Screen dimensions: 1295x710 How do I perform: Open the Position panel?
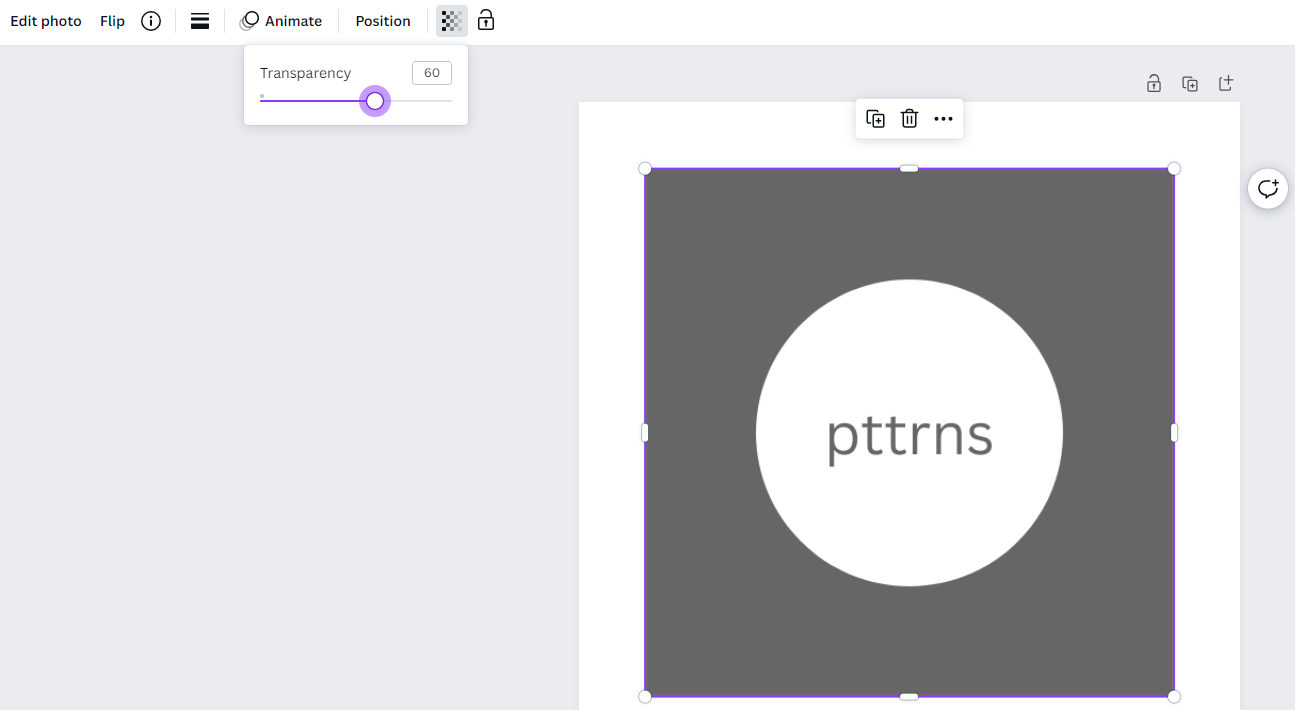pyautogui.click(x=383, y=21)
